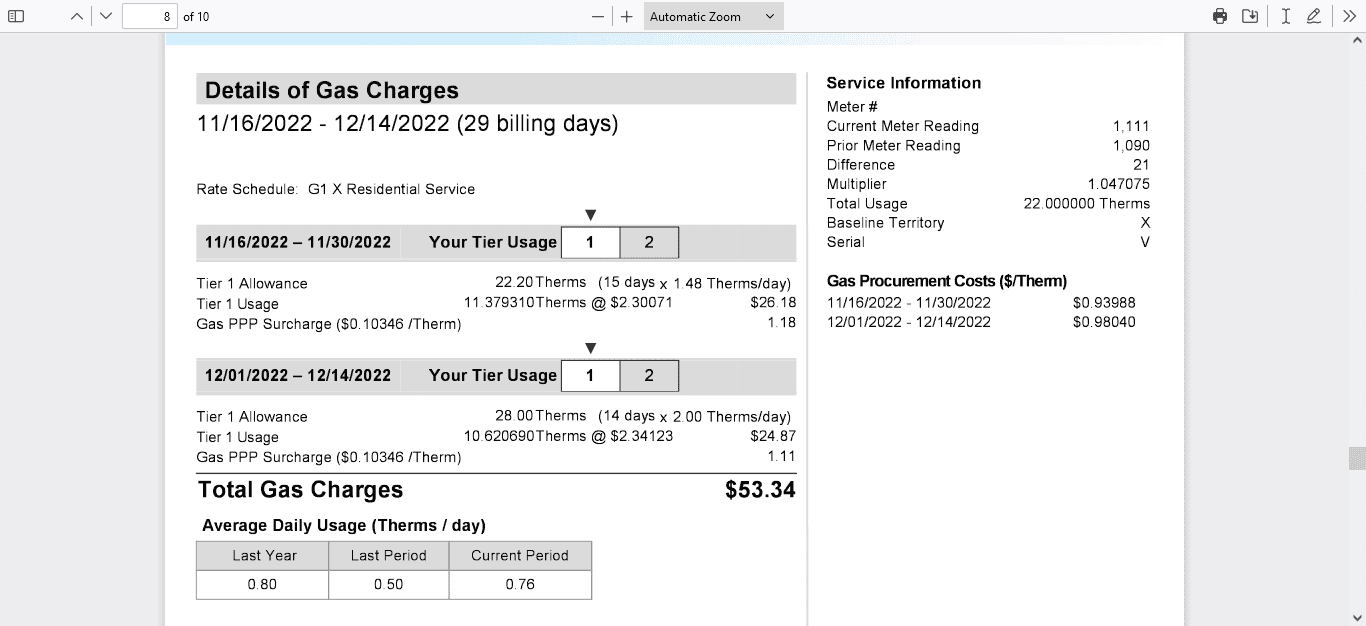
Task: Click the vertical scrollbar thumb
Action: click(1357, 458)
